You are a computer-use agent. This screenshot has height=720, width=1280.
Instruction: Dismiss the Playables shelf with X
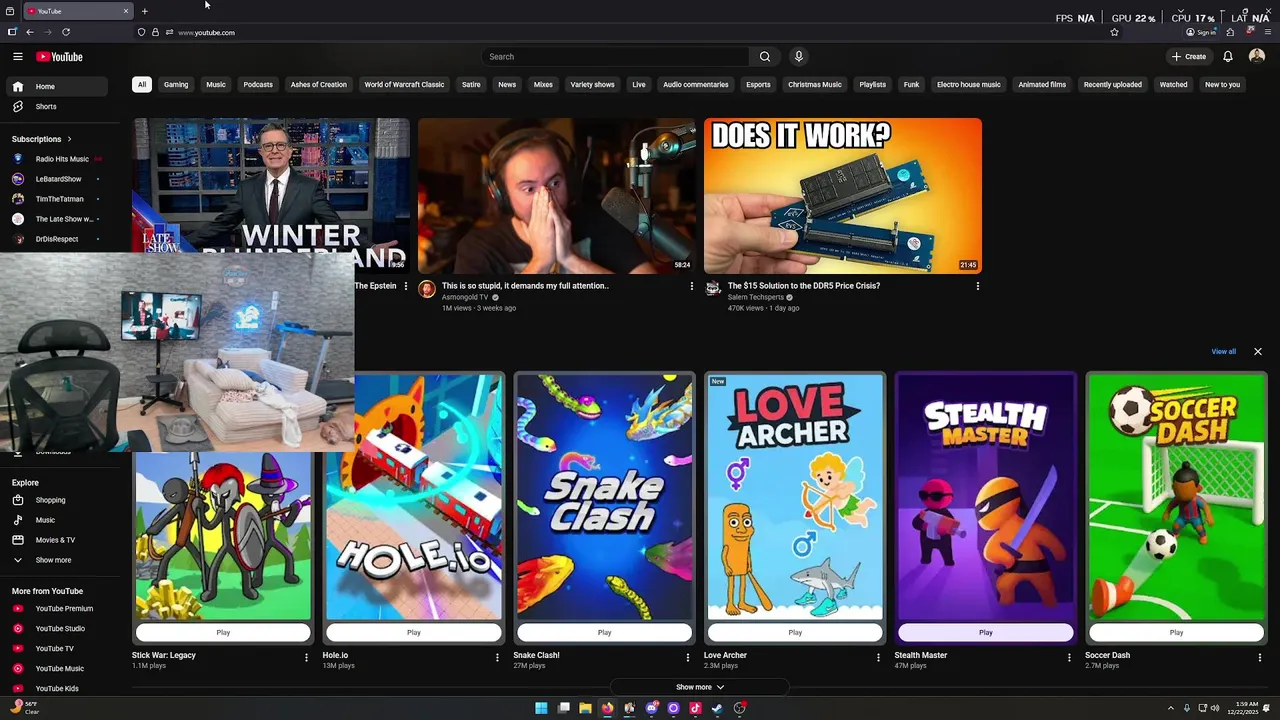point(1258,352)
